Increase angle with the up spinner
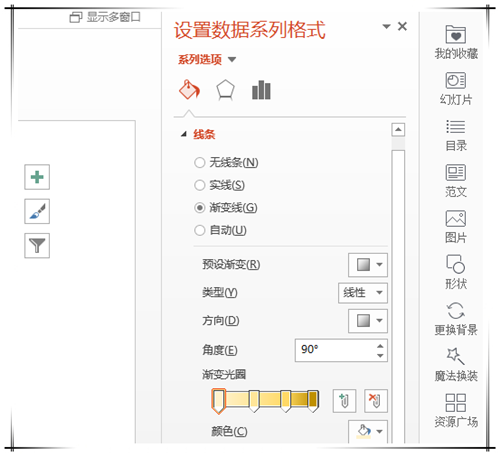Screen dimensions: 500x456 click(x=380, y=346)
